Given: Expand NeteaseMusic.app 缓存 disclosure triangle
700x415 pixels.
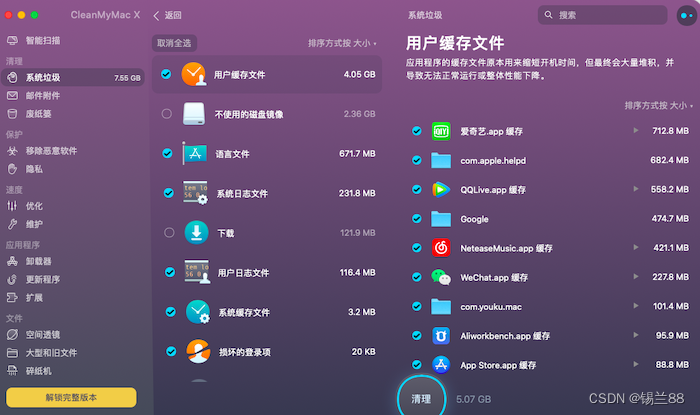Looking at the screenshot, I should pyautogui.click(x=636, y=247).
